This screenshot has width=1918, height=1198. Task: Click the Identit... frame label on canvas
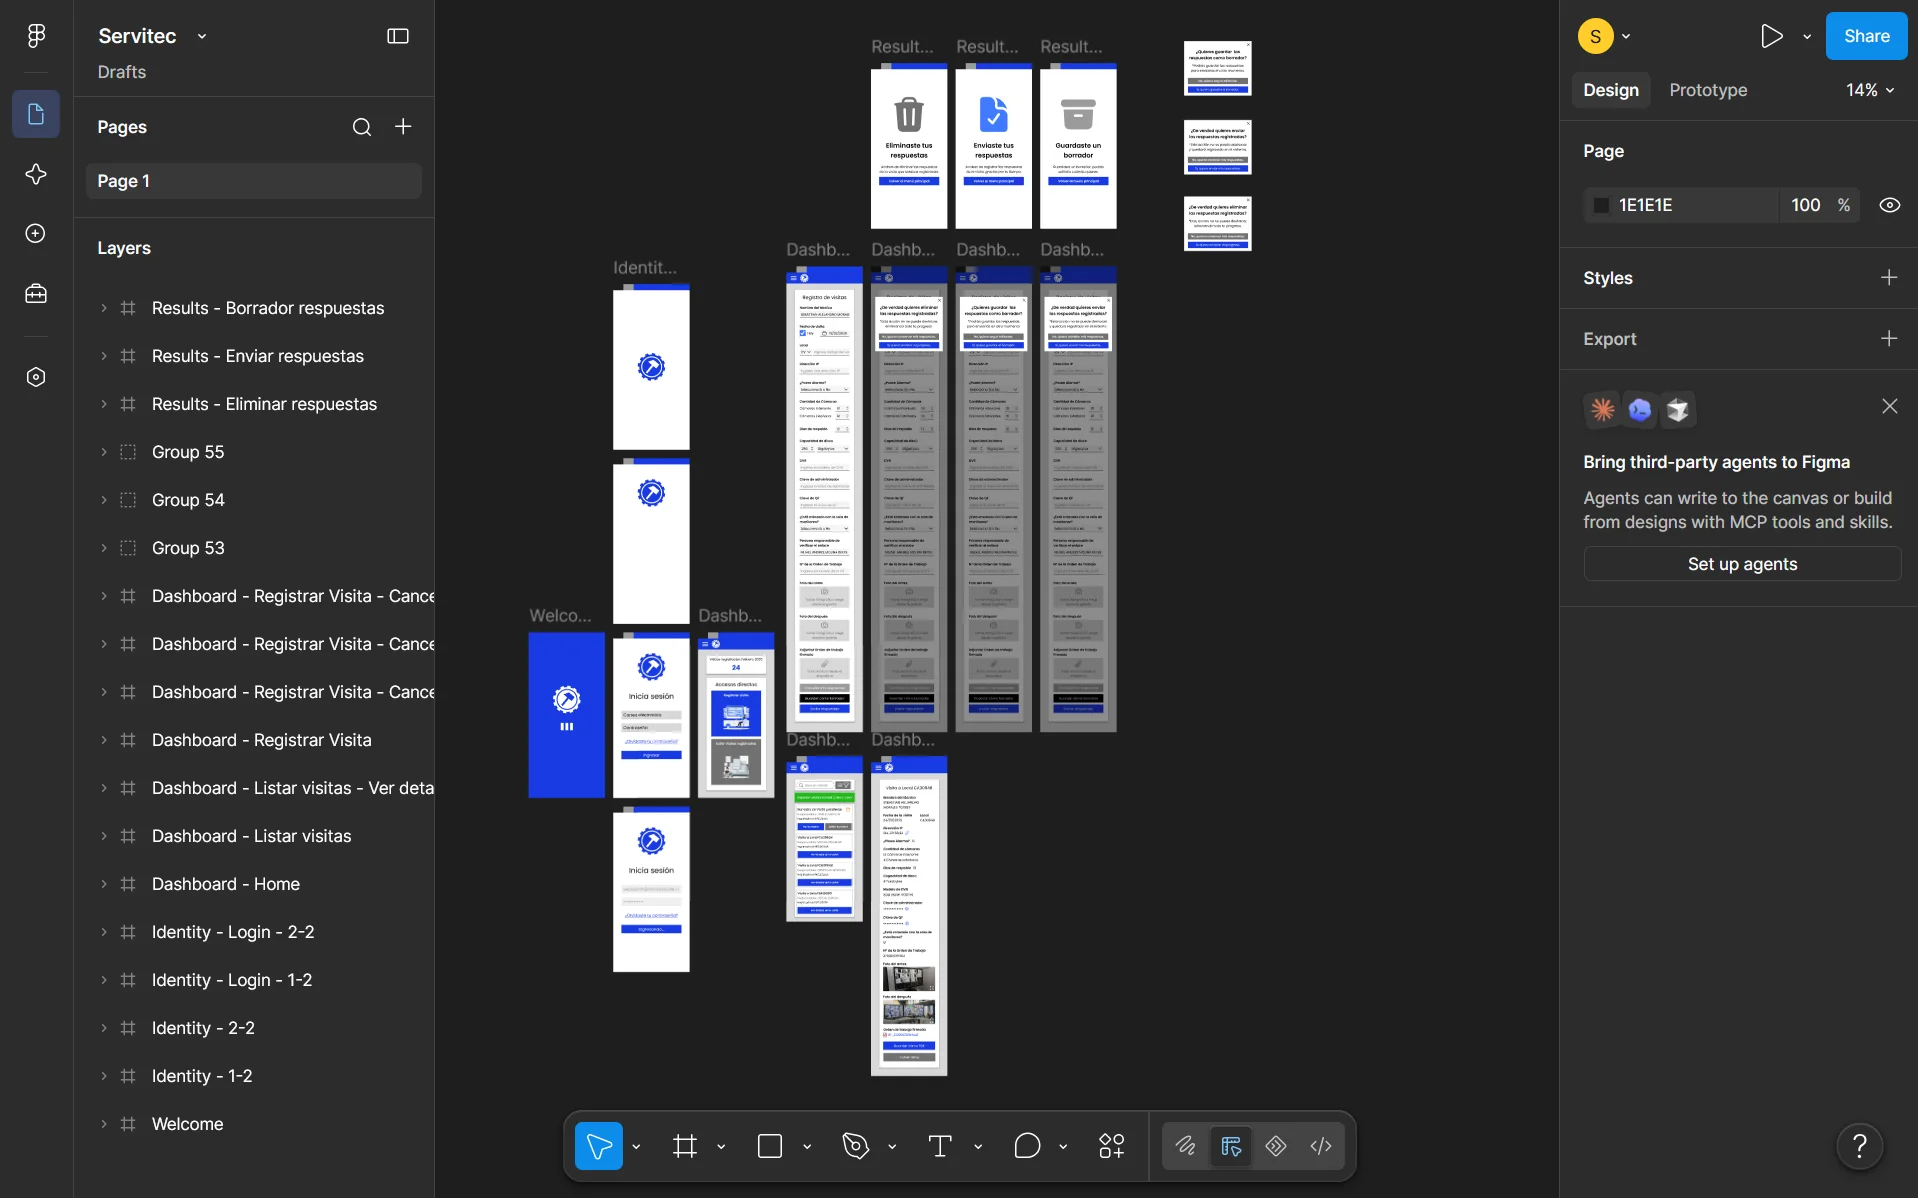coord(645,268)
